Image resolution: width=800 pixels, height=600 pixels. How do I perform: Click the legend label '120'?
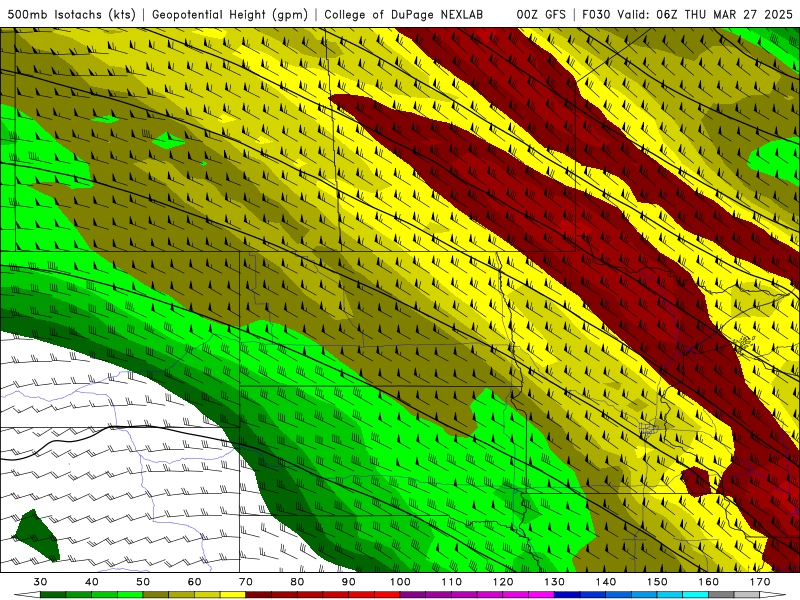point(503,582)
